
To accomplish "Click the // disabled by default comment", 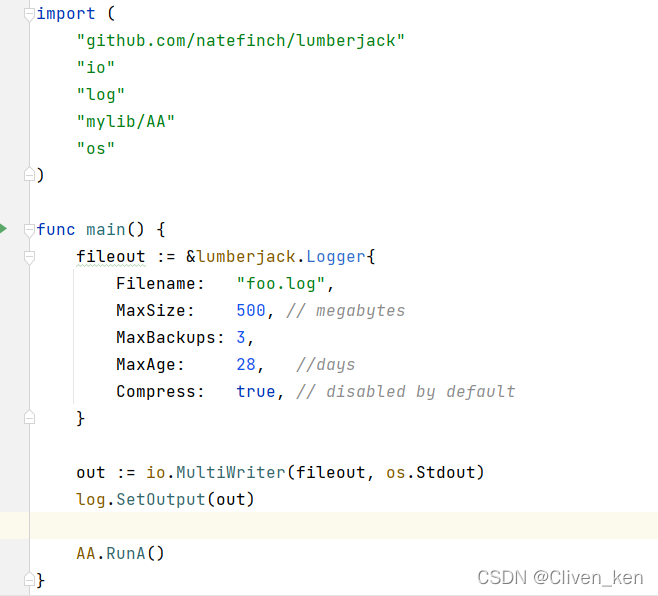I will (406, 392).
